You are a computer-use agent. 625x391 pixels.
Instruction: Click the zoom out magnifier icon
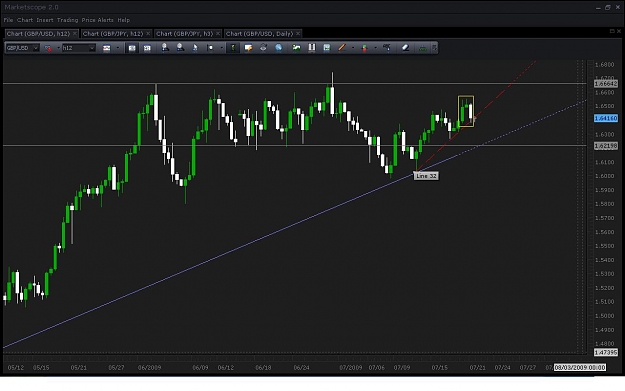(x=180, y=48)
